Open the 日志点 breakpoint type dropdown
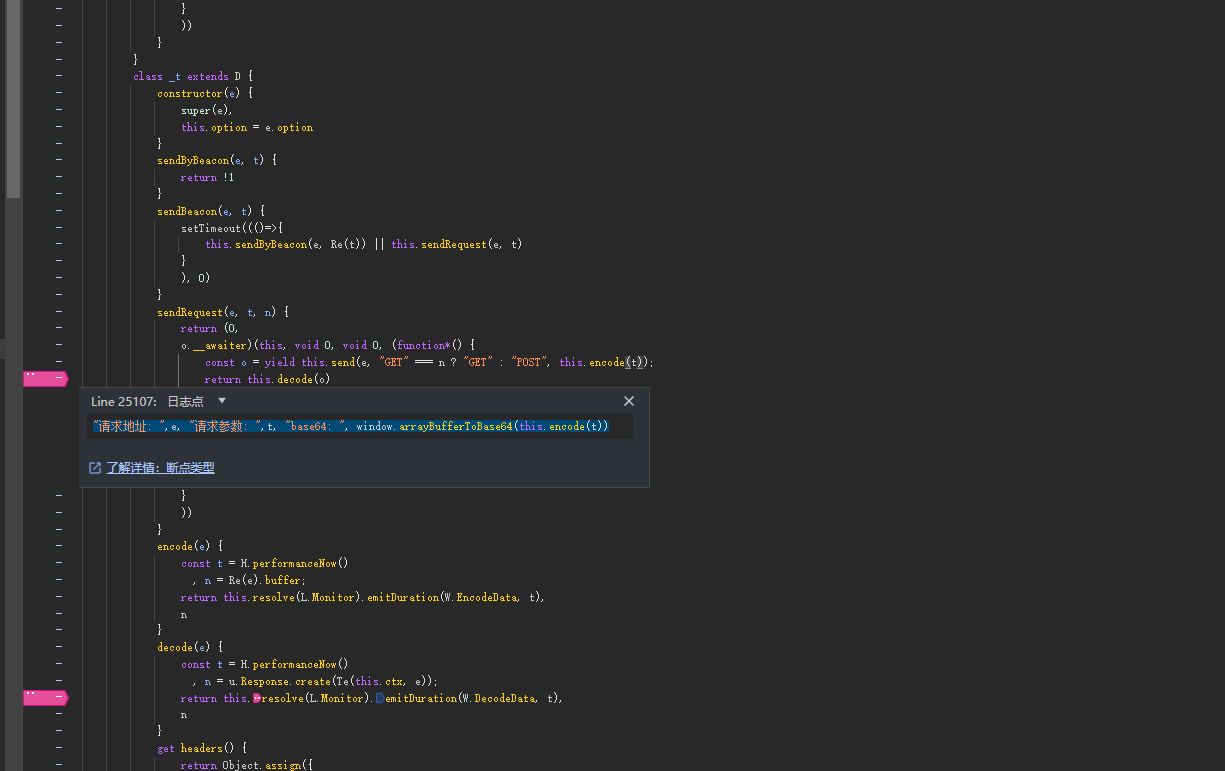This screenshot has height=771, width=1225. pos(196,401)
